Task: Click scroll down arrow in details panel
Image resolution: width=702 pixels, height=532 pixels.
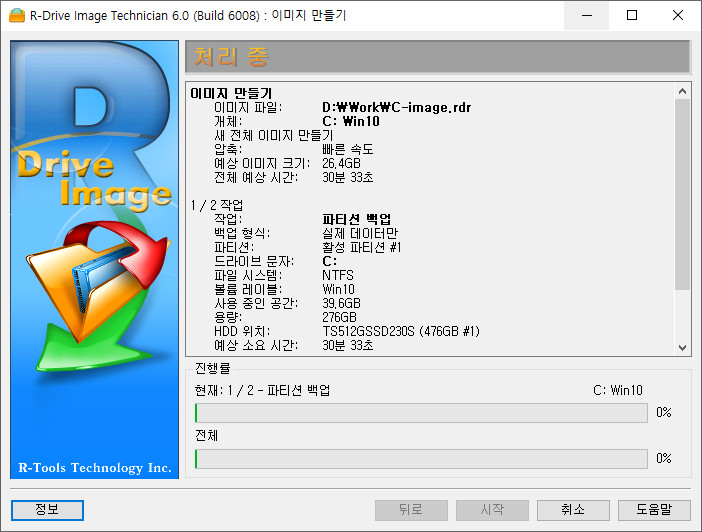Action: point(682,348)
